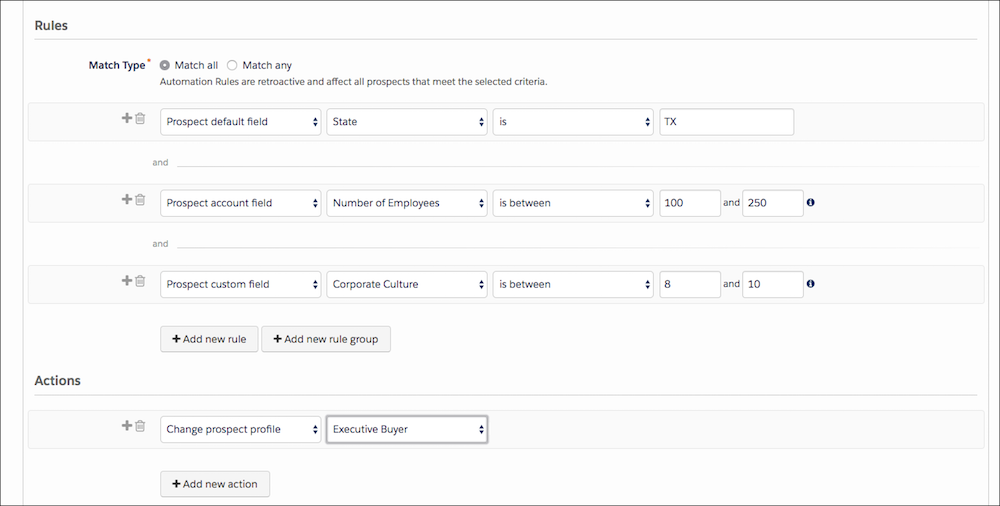This screenshot has height=506, width=1000.
Task: Click the Match Type label
Action: click(x=117, y=65)
